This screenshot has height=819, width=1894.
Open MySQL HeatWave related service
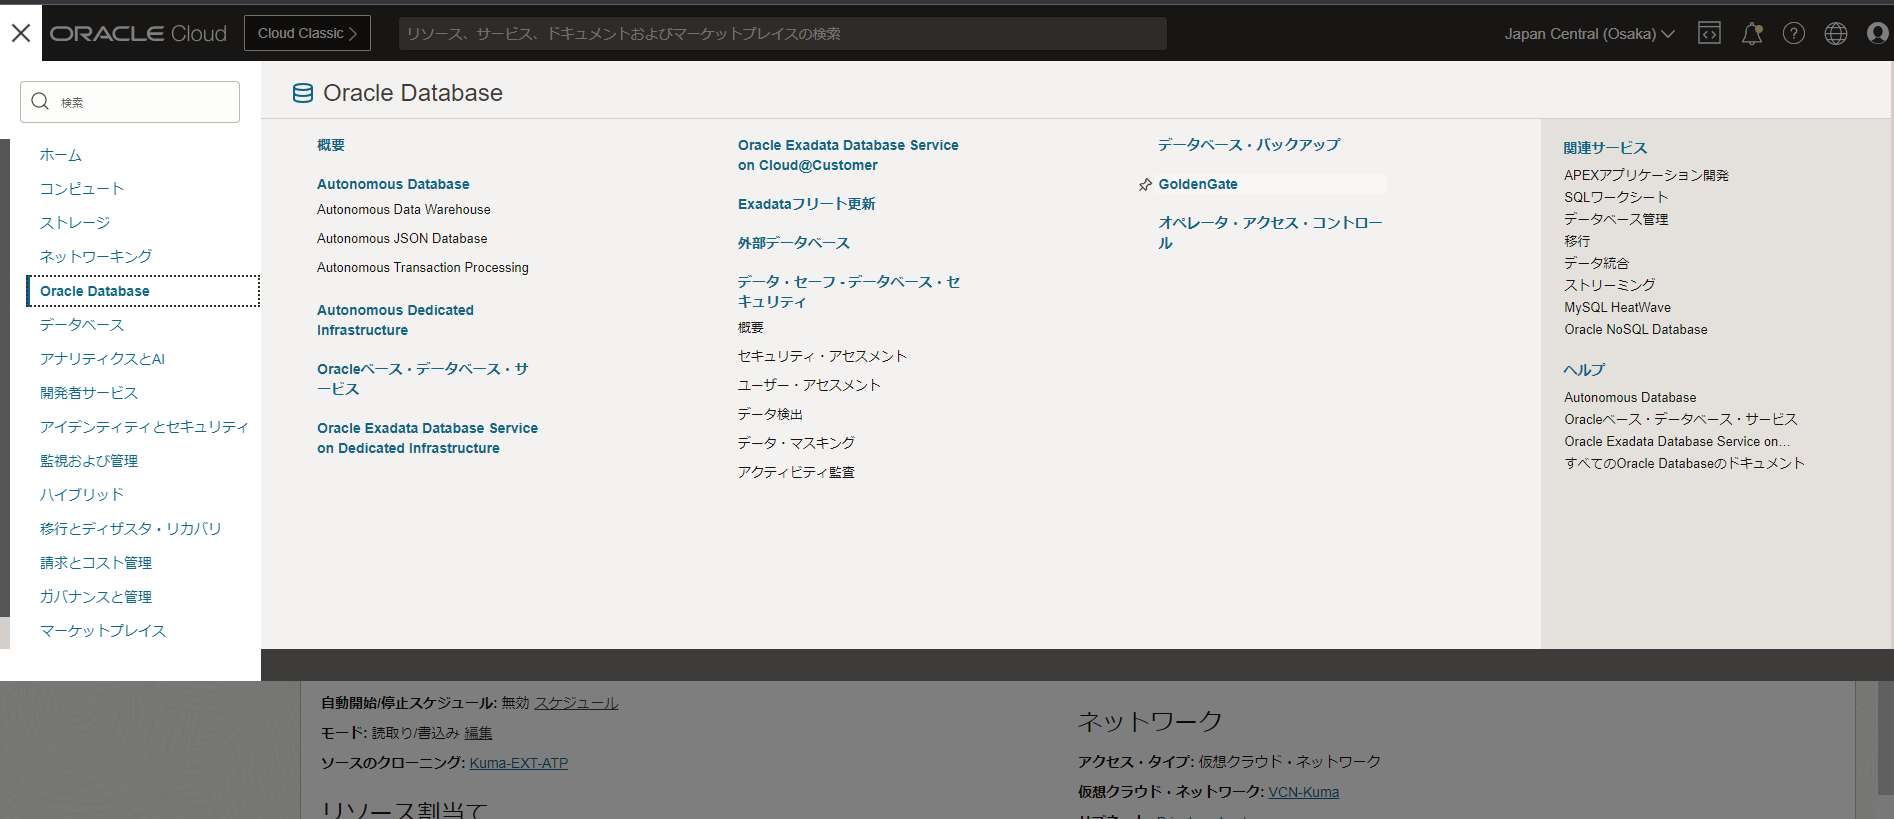pos(1617,307)
